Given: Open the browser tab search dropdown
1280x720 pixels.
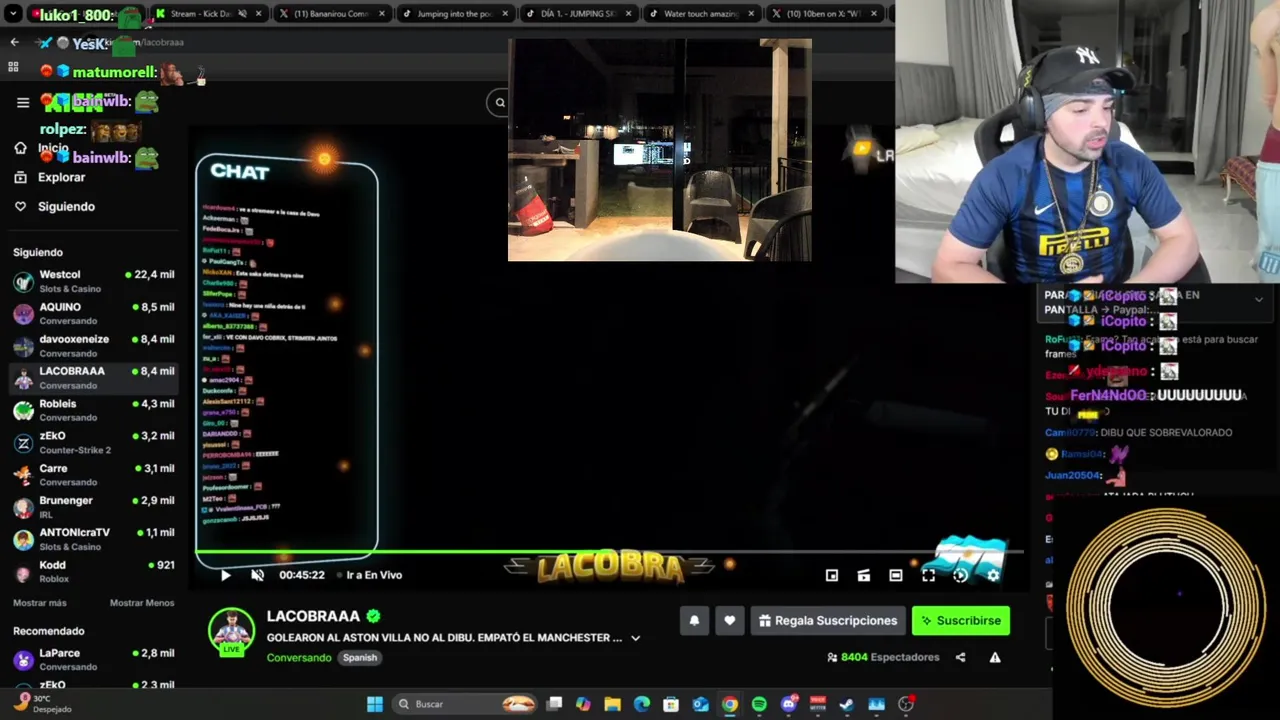Looking at the screenshot, I should (x=14, y=14).
